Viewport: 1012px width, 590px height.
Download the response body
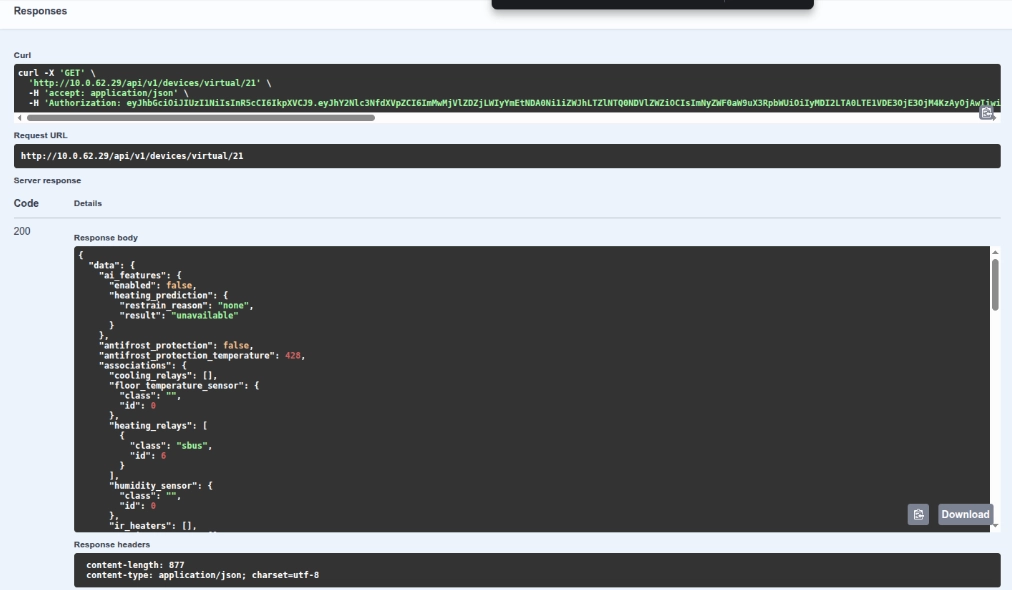[x=965, y=514]
